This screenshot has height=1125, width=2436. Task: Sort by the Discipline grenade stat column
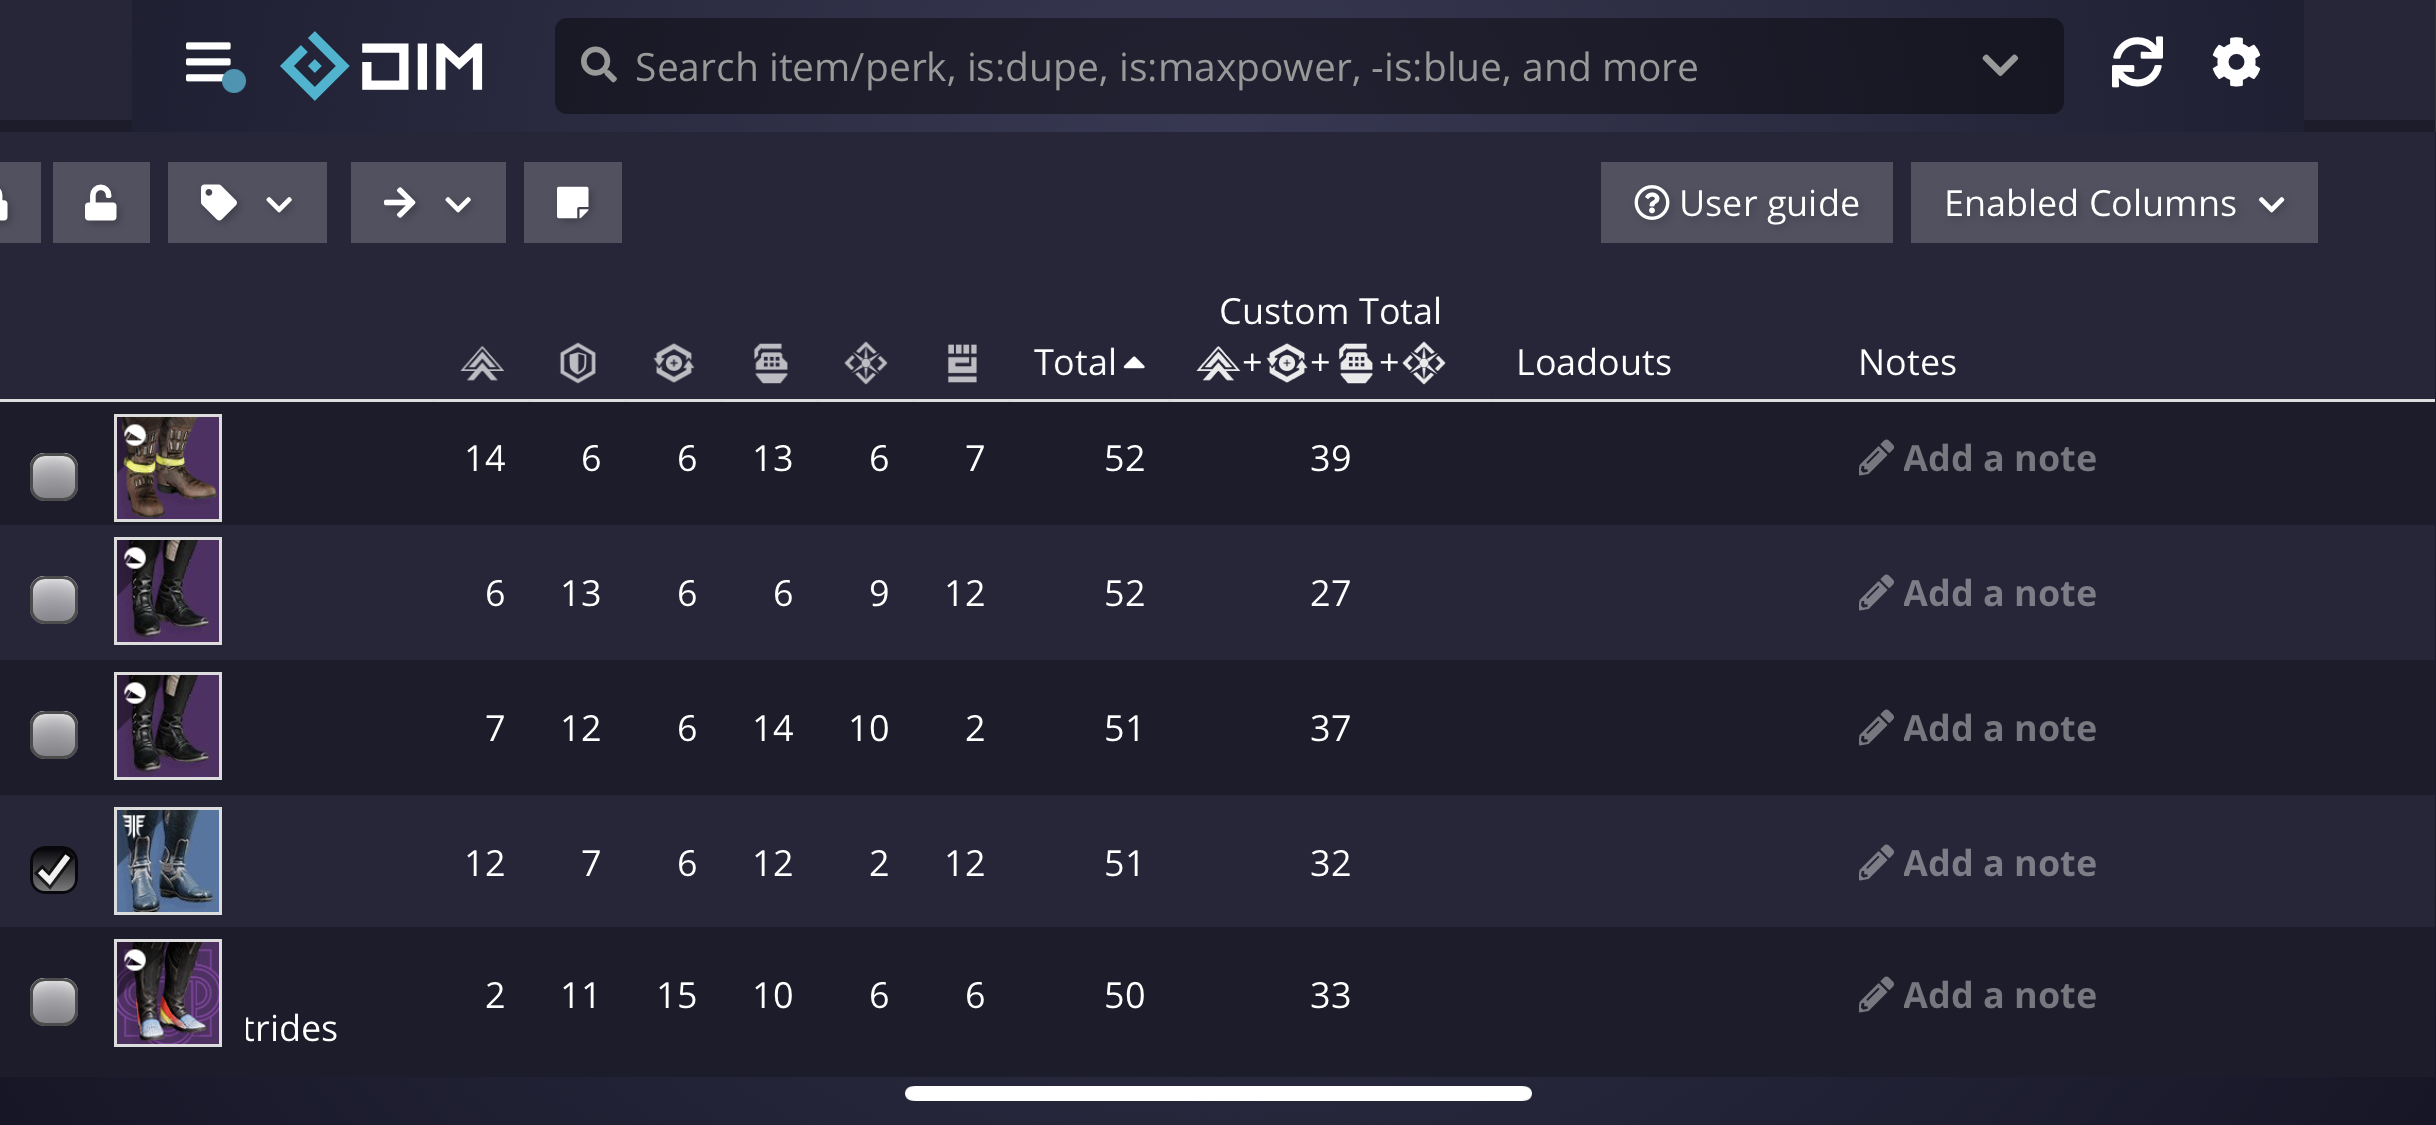pyautogui.click(x=771, y=362)
